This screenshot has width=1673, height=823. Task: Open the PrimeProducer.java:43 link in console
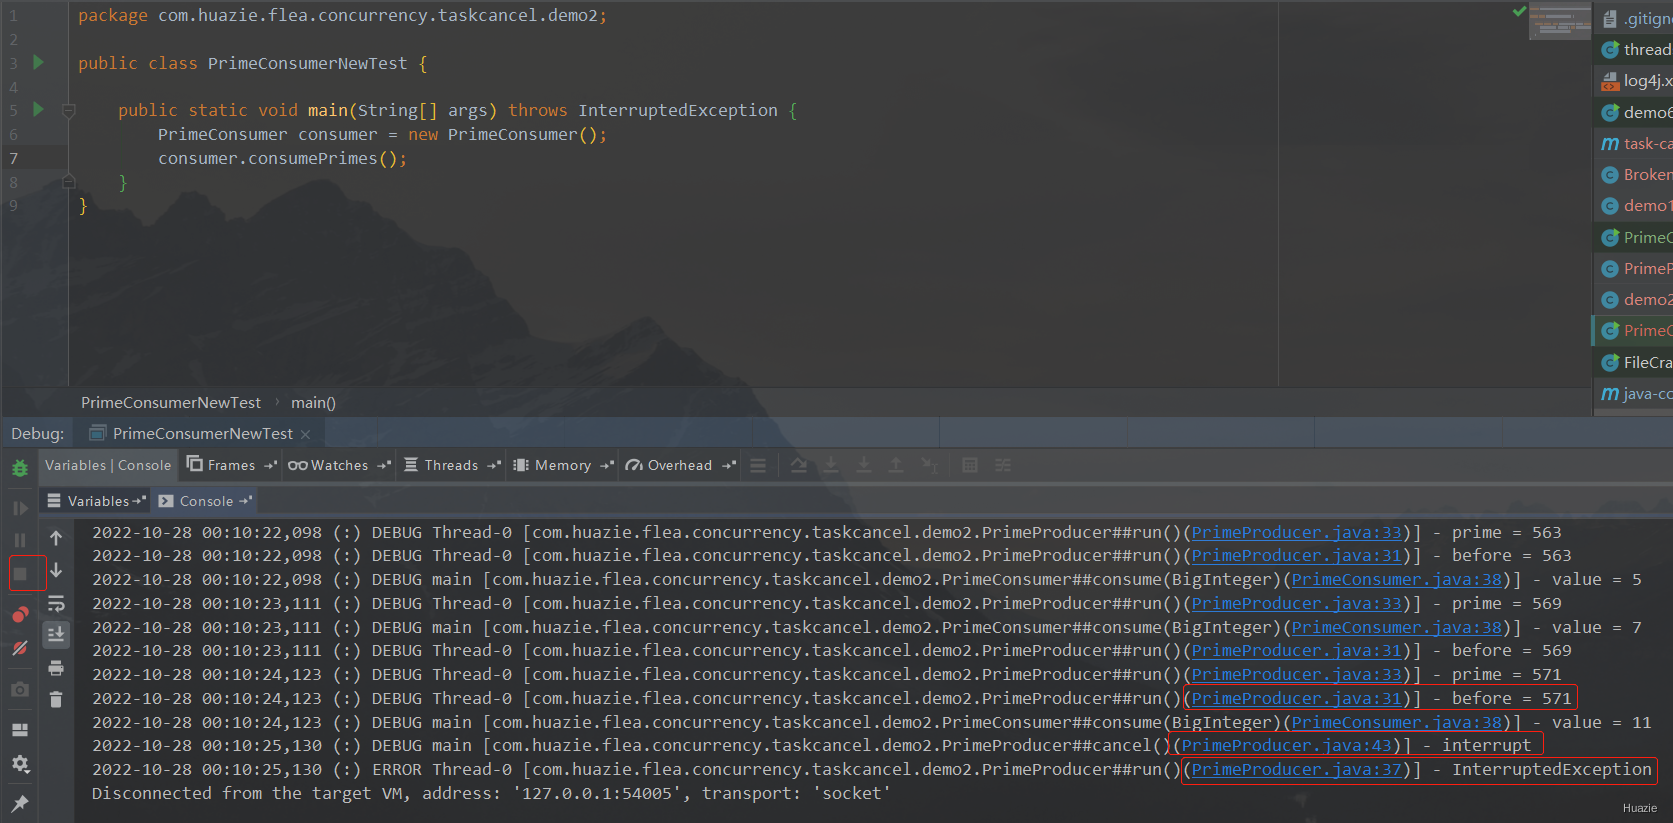(1286, 745)
